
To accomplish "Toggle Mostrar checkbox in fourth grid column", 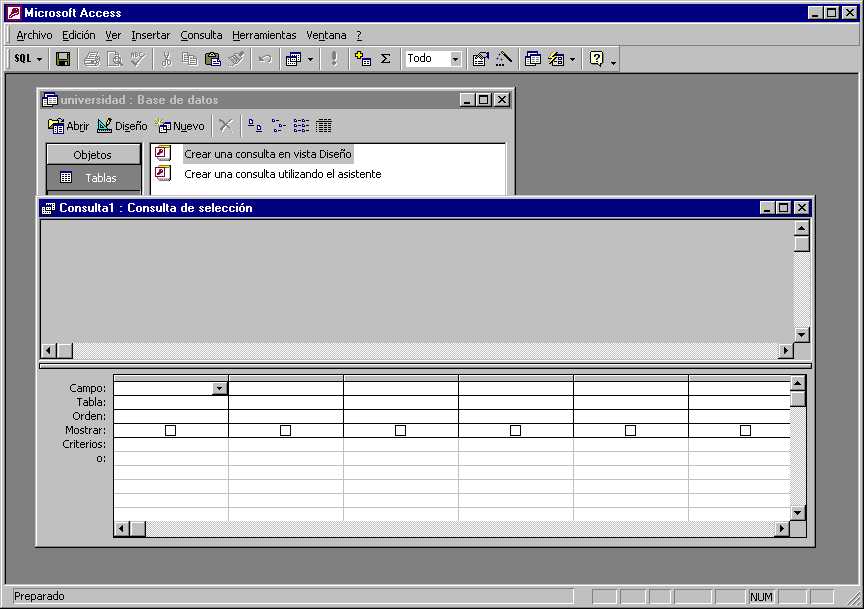I will [515, 430].
